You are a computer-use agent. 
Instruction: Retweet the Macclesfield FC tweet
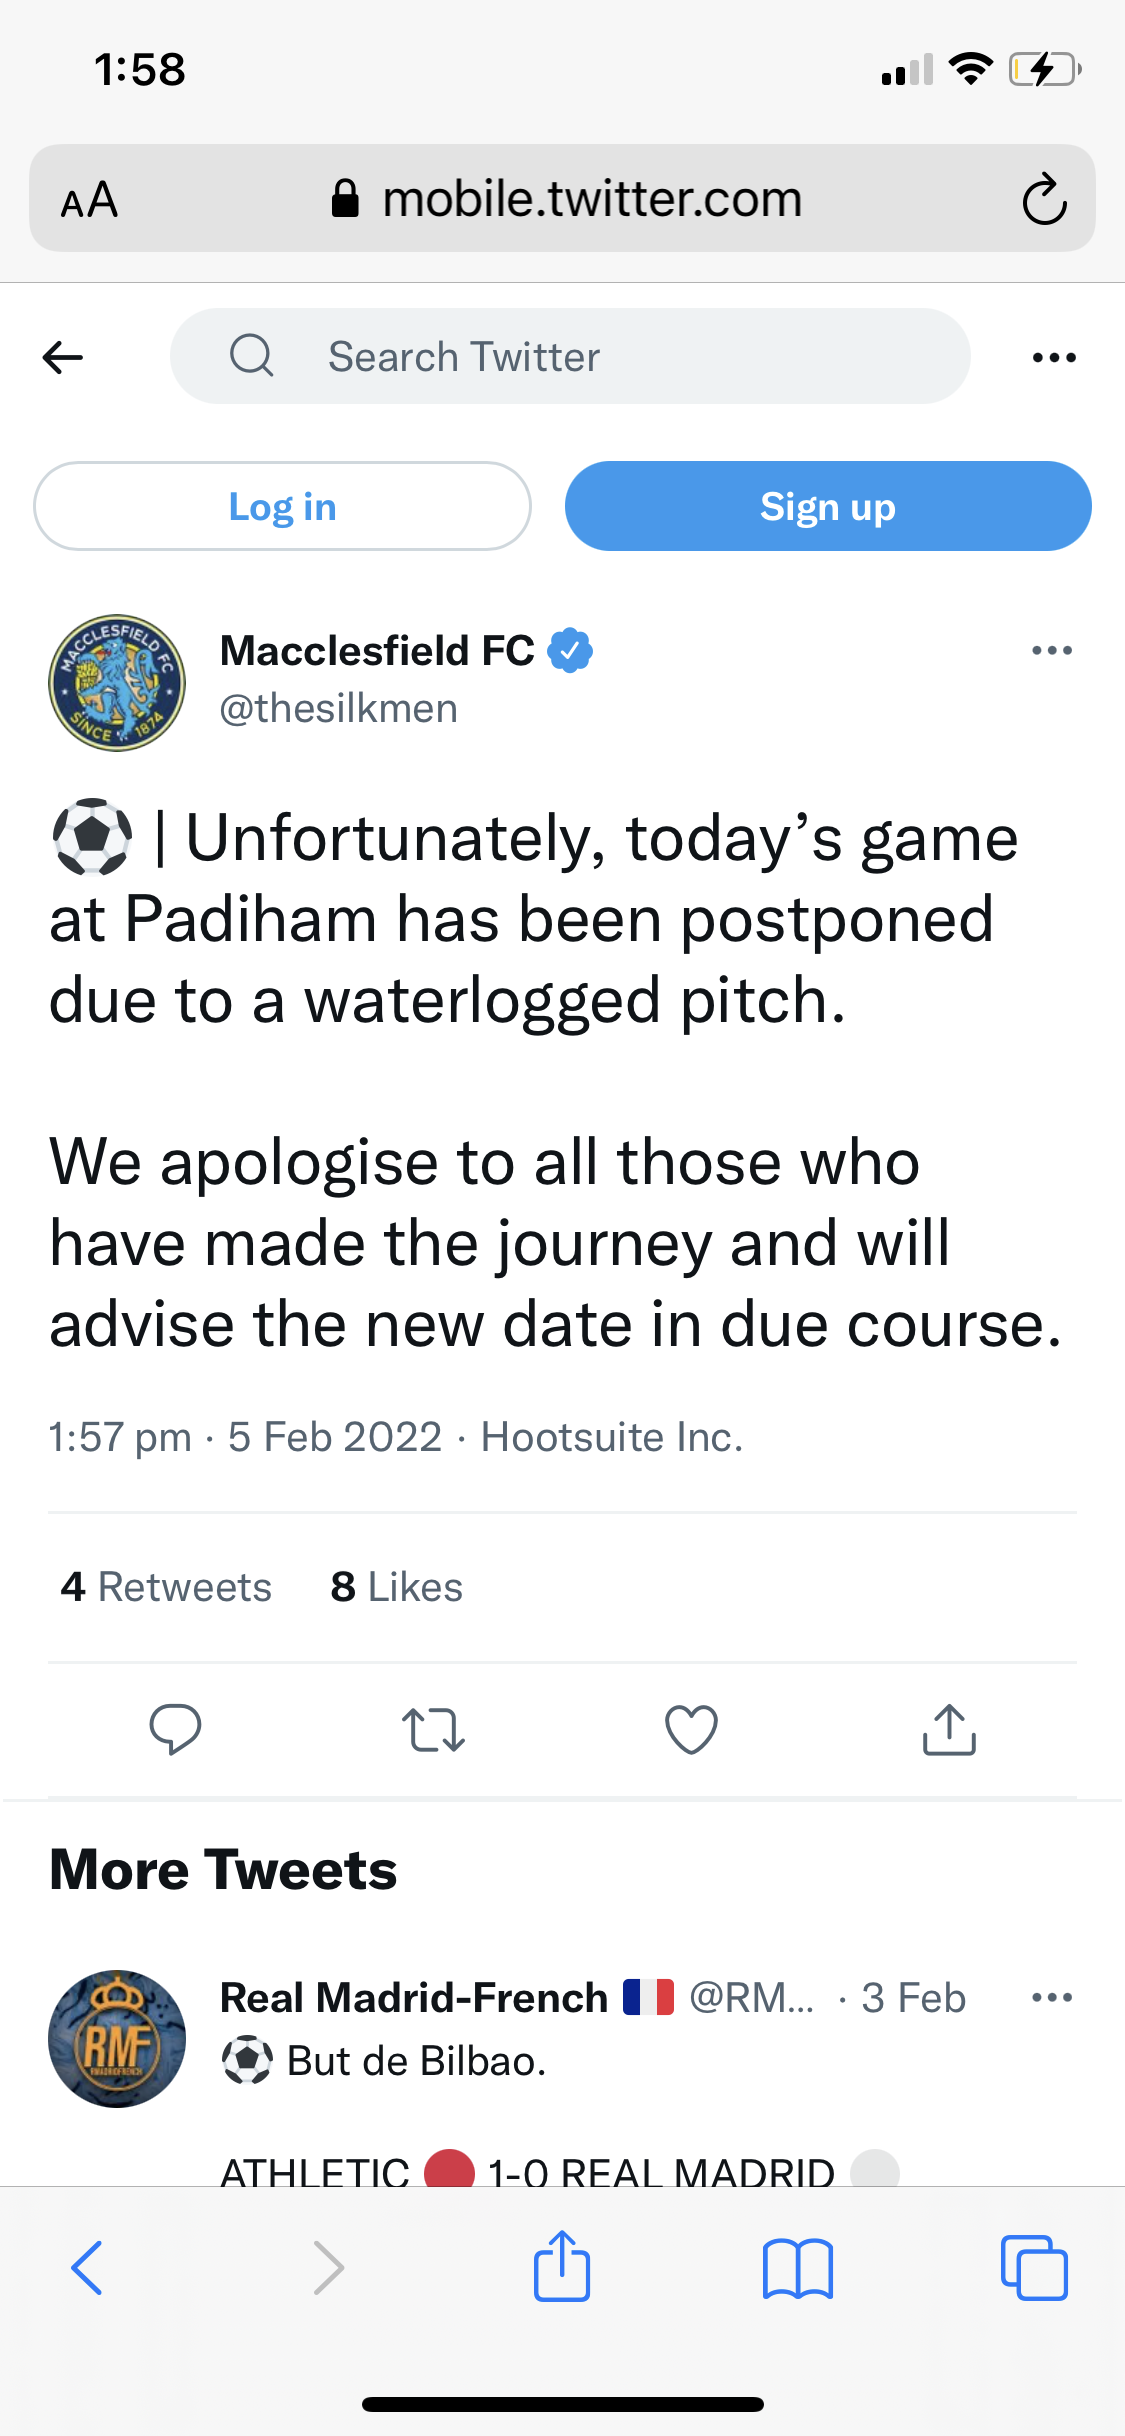[433, 1729]
